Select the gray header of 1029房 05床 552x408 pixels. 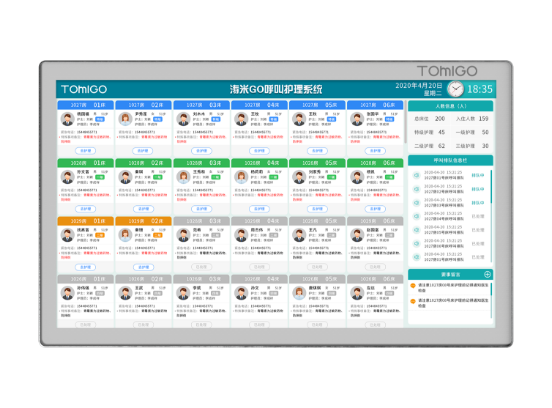click(318, 221)
